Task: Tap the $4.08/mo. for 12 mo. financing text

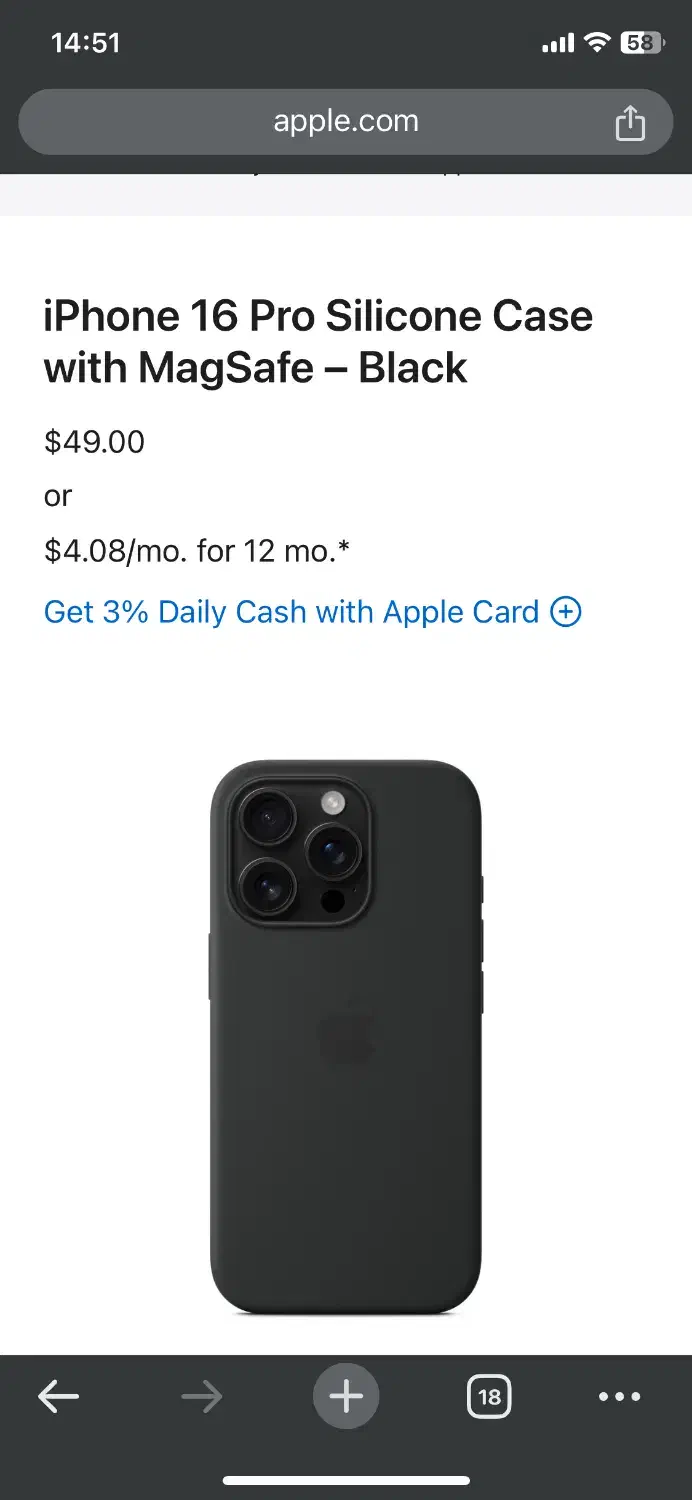Action: click(197, 550)
